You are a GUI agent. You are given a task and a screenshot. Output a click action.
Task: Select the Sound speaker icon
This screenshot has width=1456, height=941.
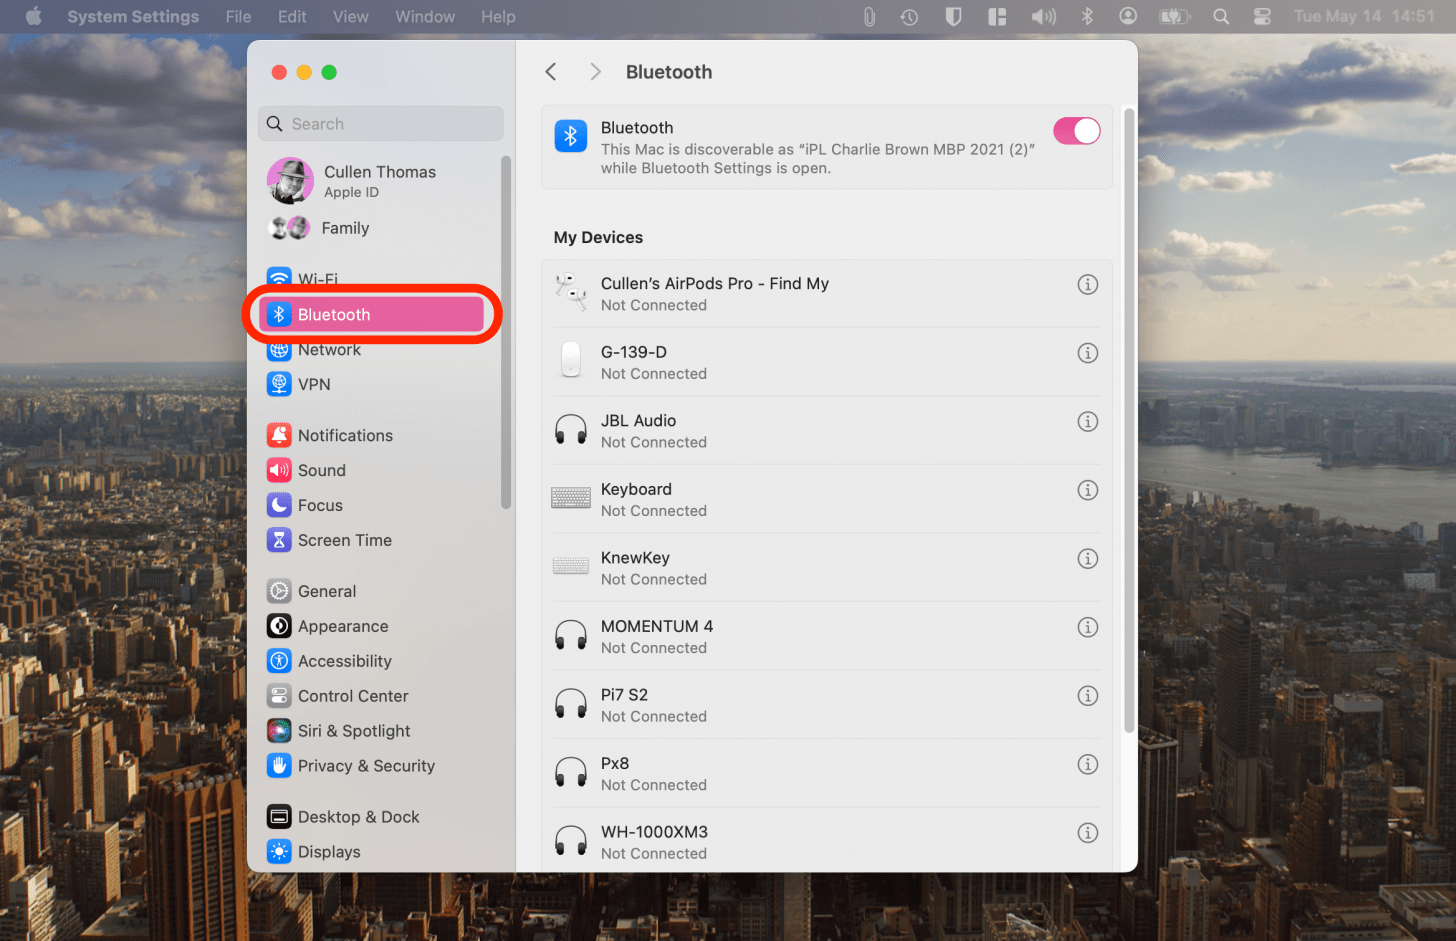pyautogui.click(x=278, y=470)
